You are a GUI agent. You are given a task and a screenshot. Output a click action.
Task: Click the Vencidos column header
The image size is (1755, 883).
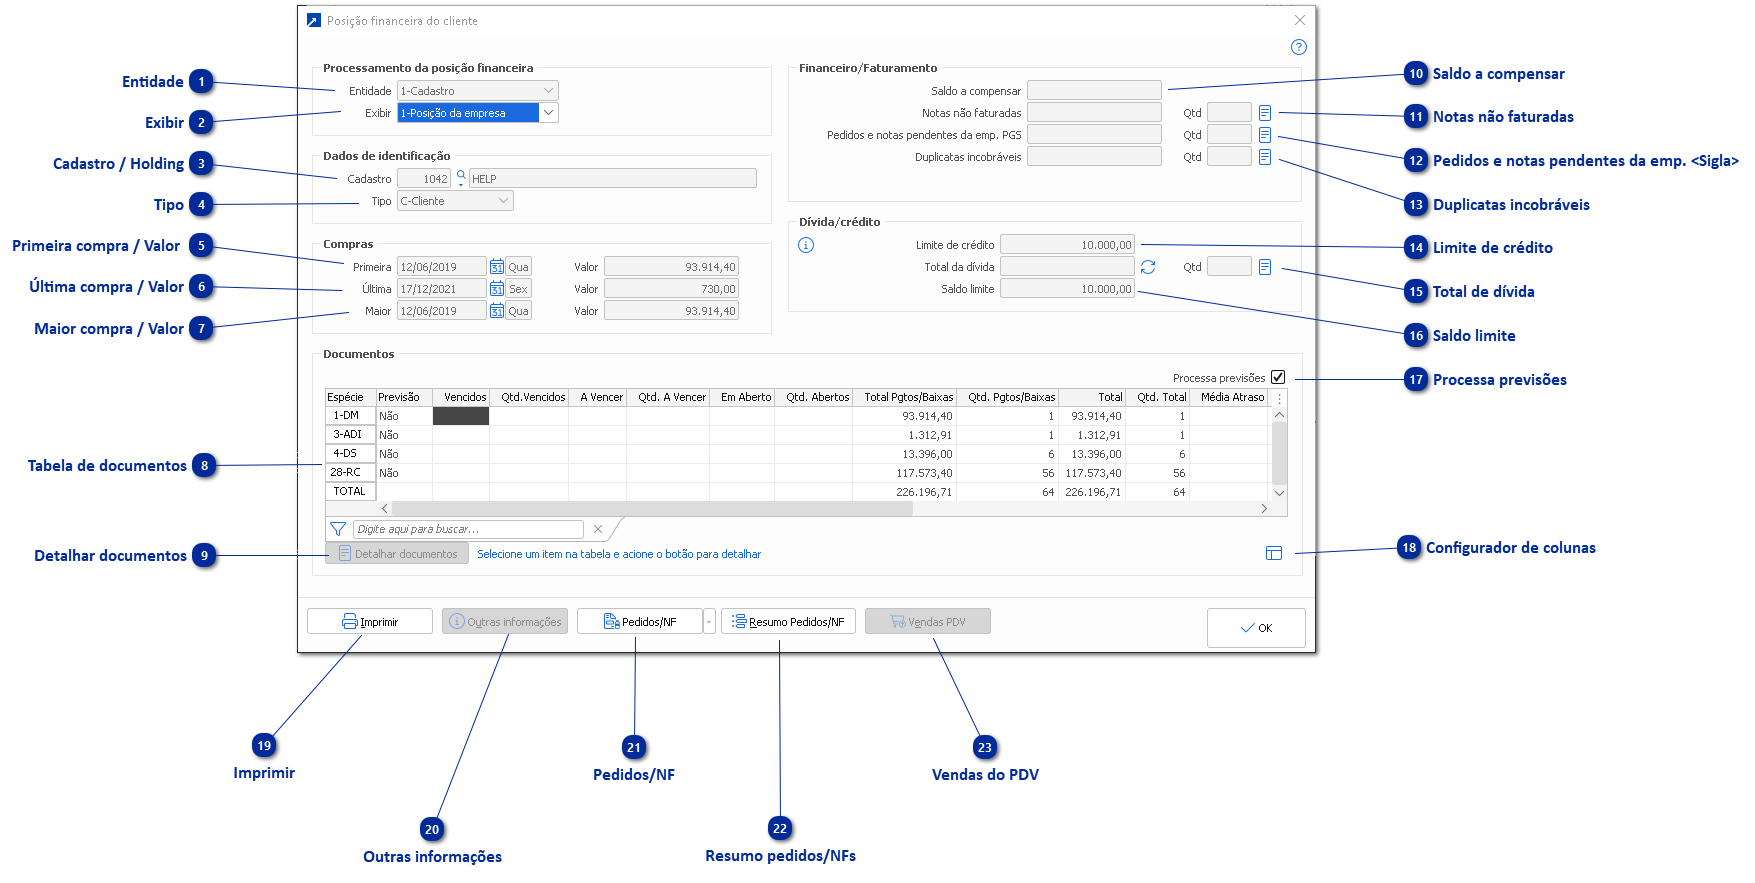pyautogui.click(x=461, y=398)
